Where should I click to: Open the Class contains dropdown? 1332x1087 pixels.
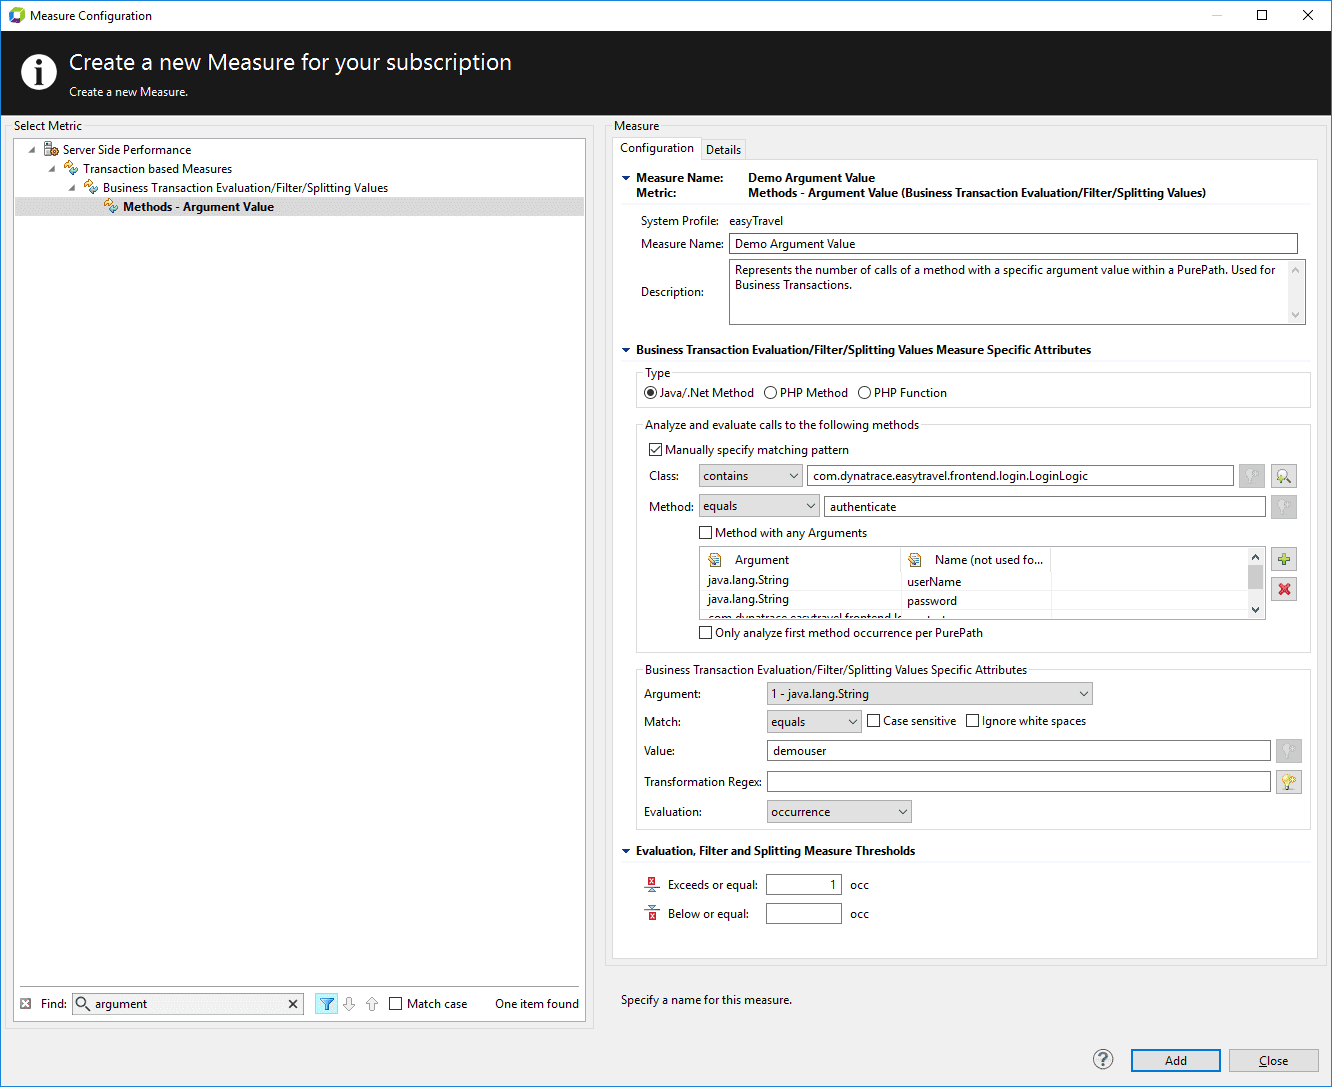pos(751,476)
